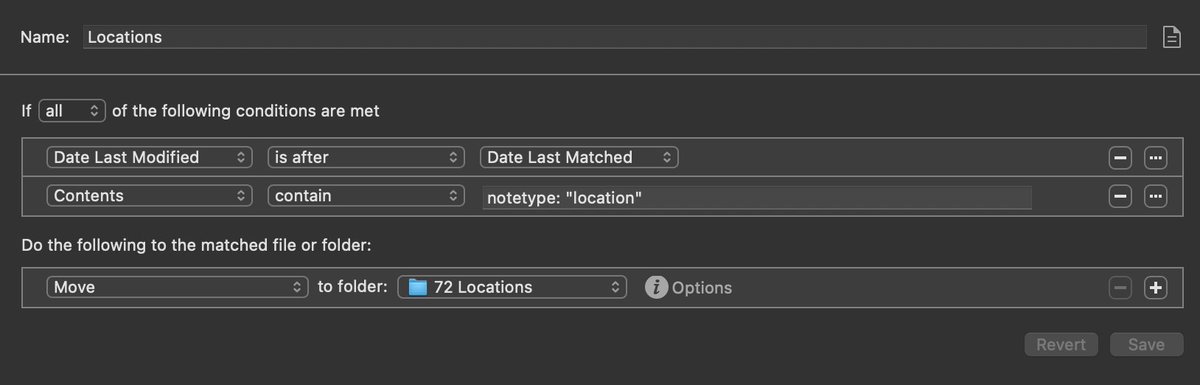Remove the Date Last Modified condition row
The height and width of the screenshot is (385, 1200).
pyautogui.click(x=1120, y=158)
